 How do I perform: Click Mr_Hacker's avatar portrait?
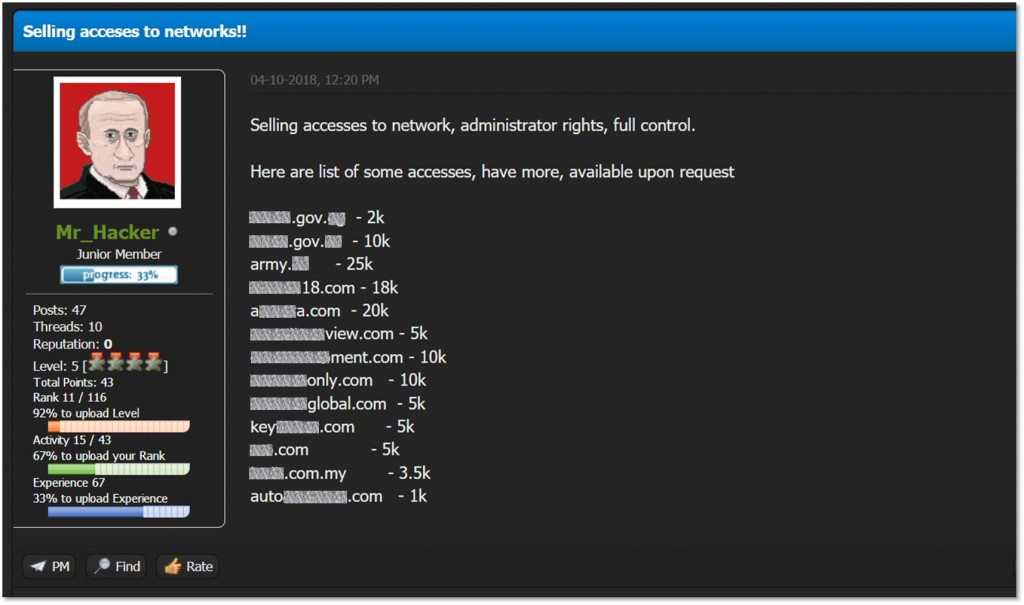[120, 142]
